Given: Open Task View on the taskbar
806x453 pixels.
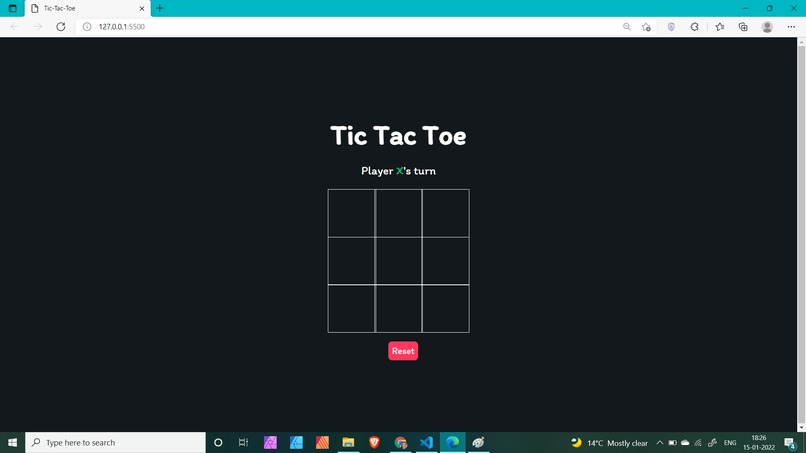Looking at the screenshot, I should [243, 442].
